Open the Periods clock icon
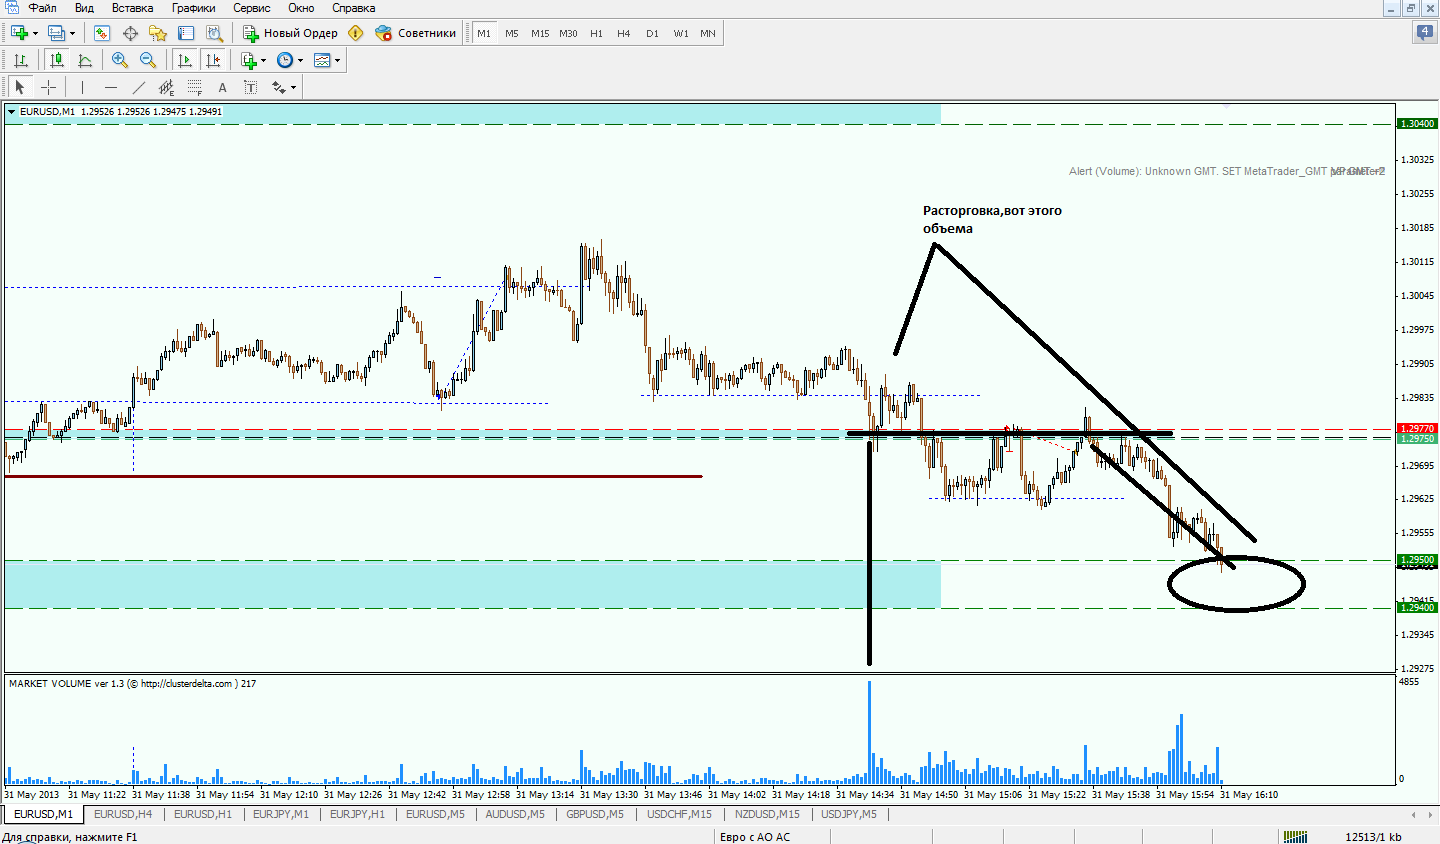Screen dimensions: 1440x844 [285, 60]
